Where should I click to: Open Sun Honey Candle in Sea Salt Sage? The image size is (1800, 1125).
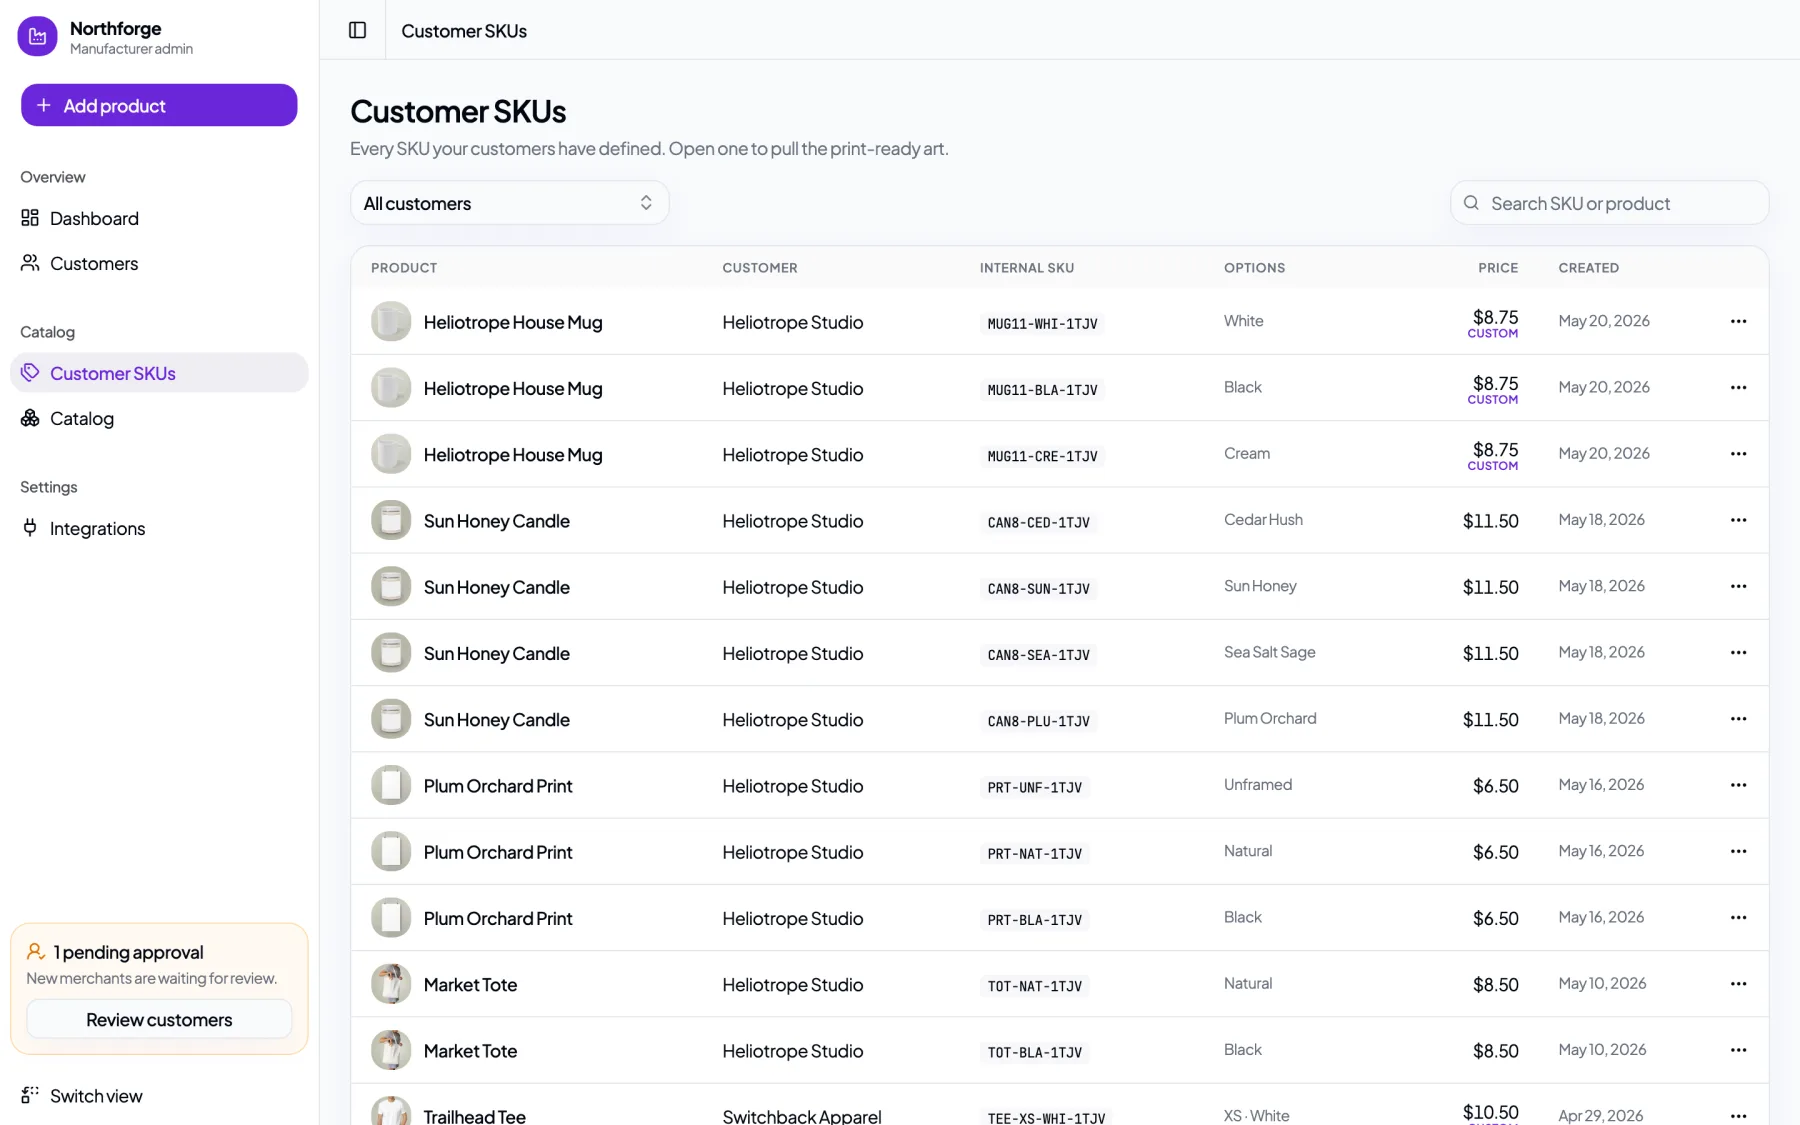496,653
